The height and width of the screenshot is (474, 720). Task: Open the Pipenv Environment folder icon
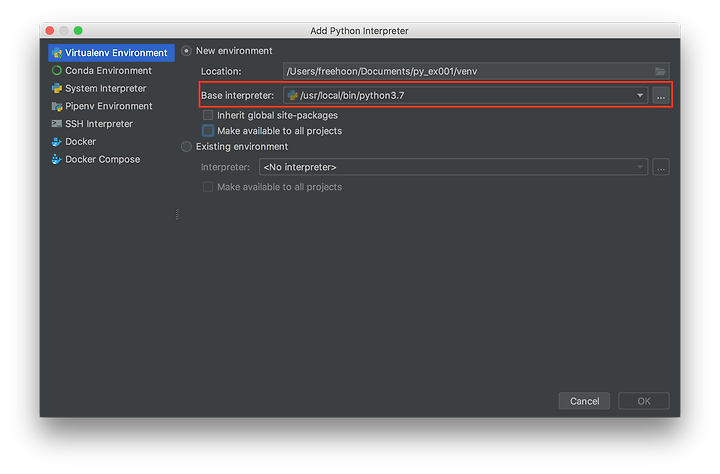coord(57,106)
